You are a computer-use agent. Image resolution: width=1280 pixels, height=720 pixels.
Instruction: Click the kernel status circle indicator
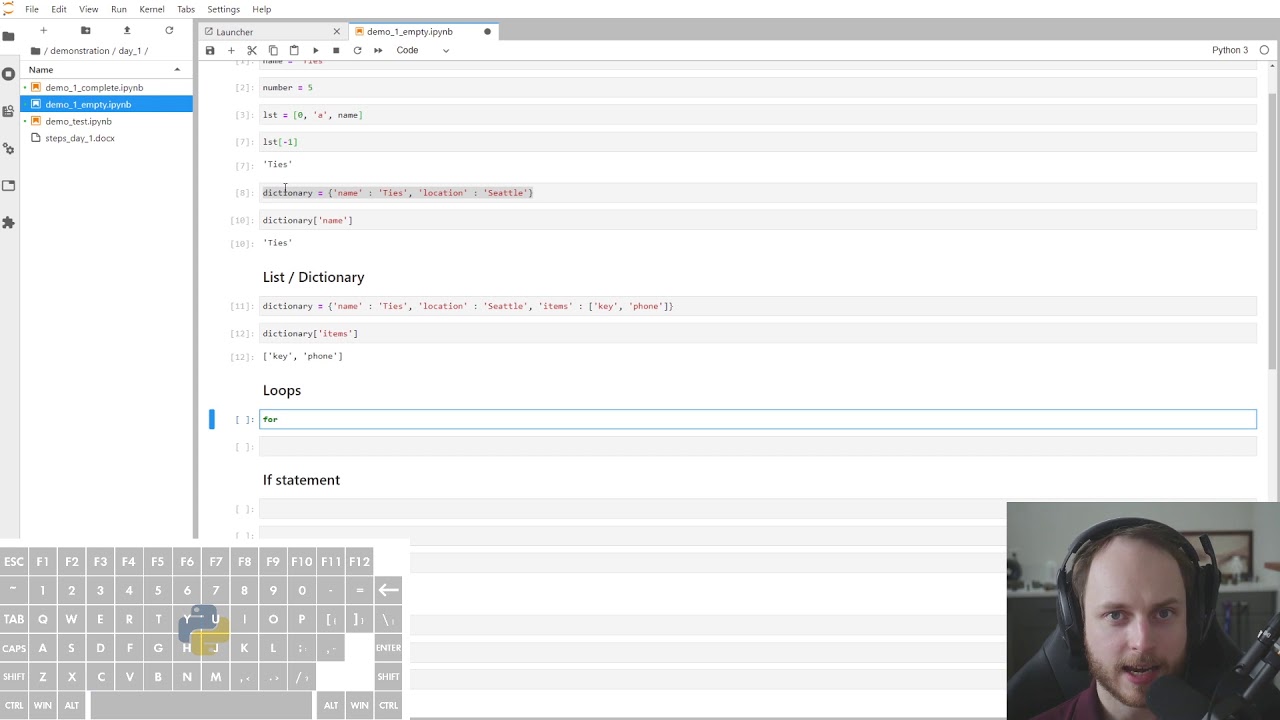[1264, 50]
